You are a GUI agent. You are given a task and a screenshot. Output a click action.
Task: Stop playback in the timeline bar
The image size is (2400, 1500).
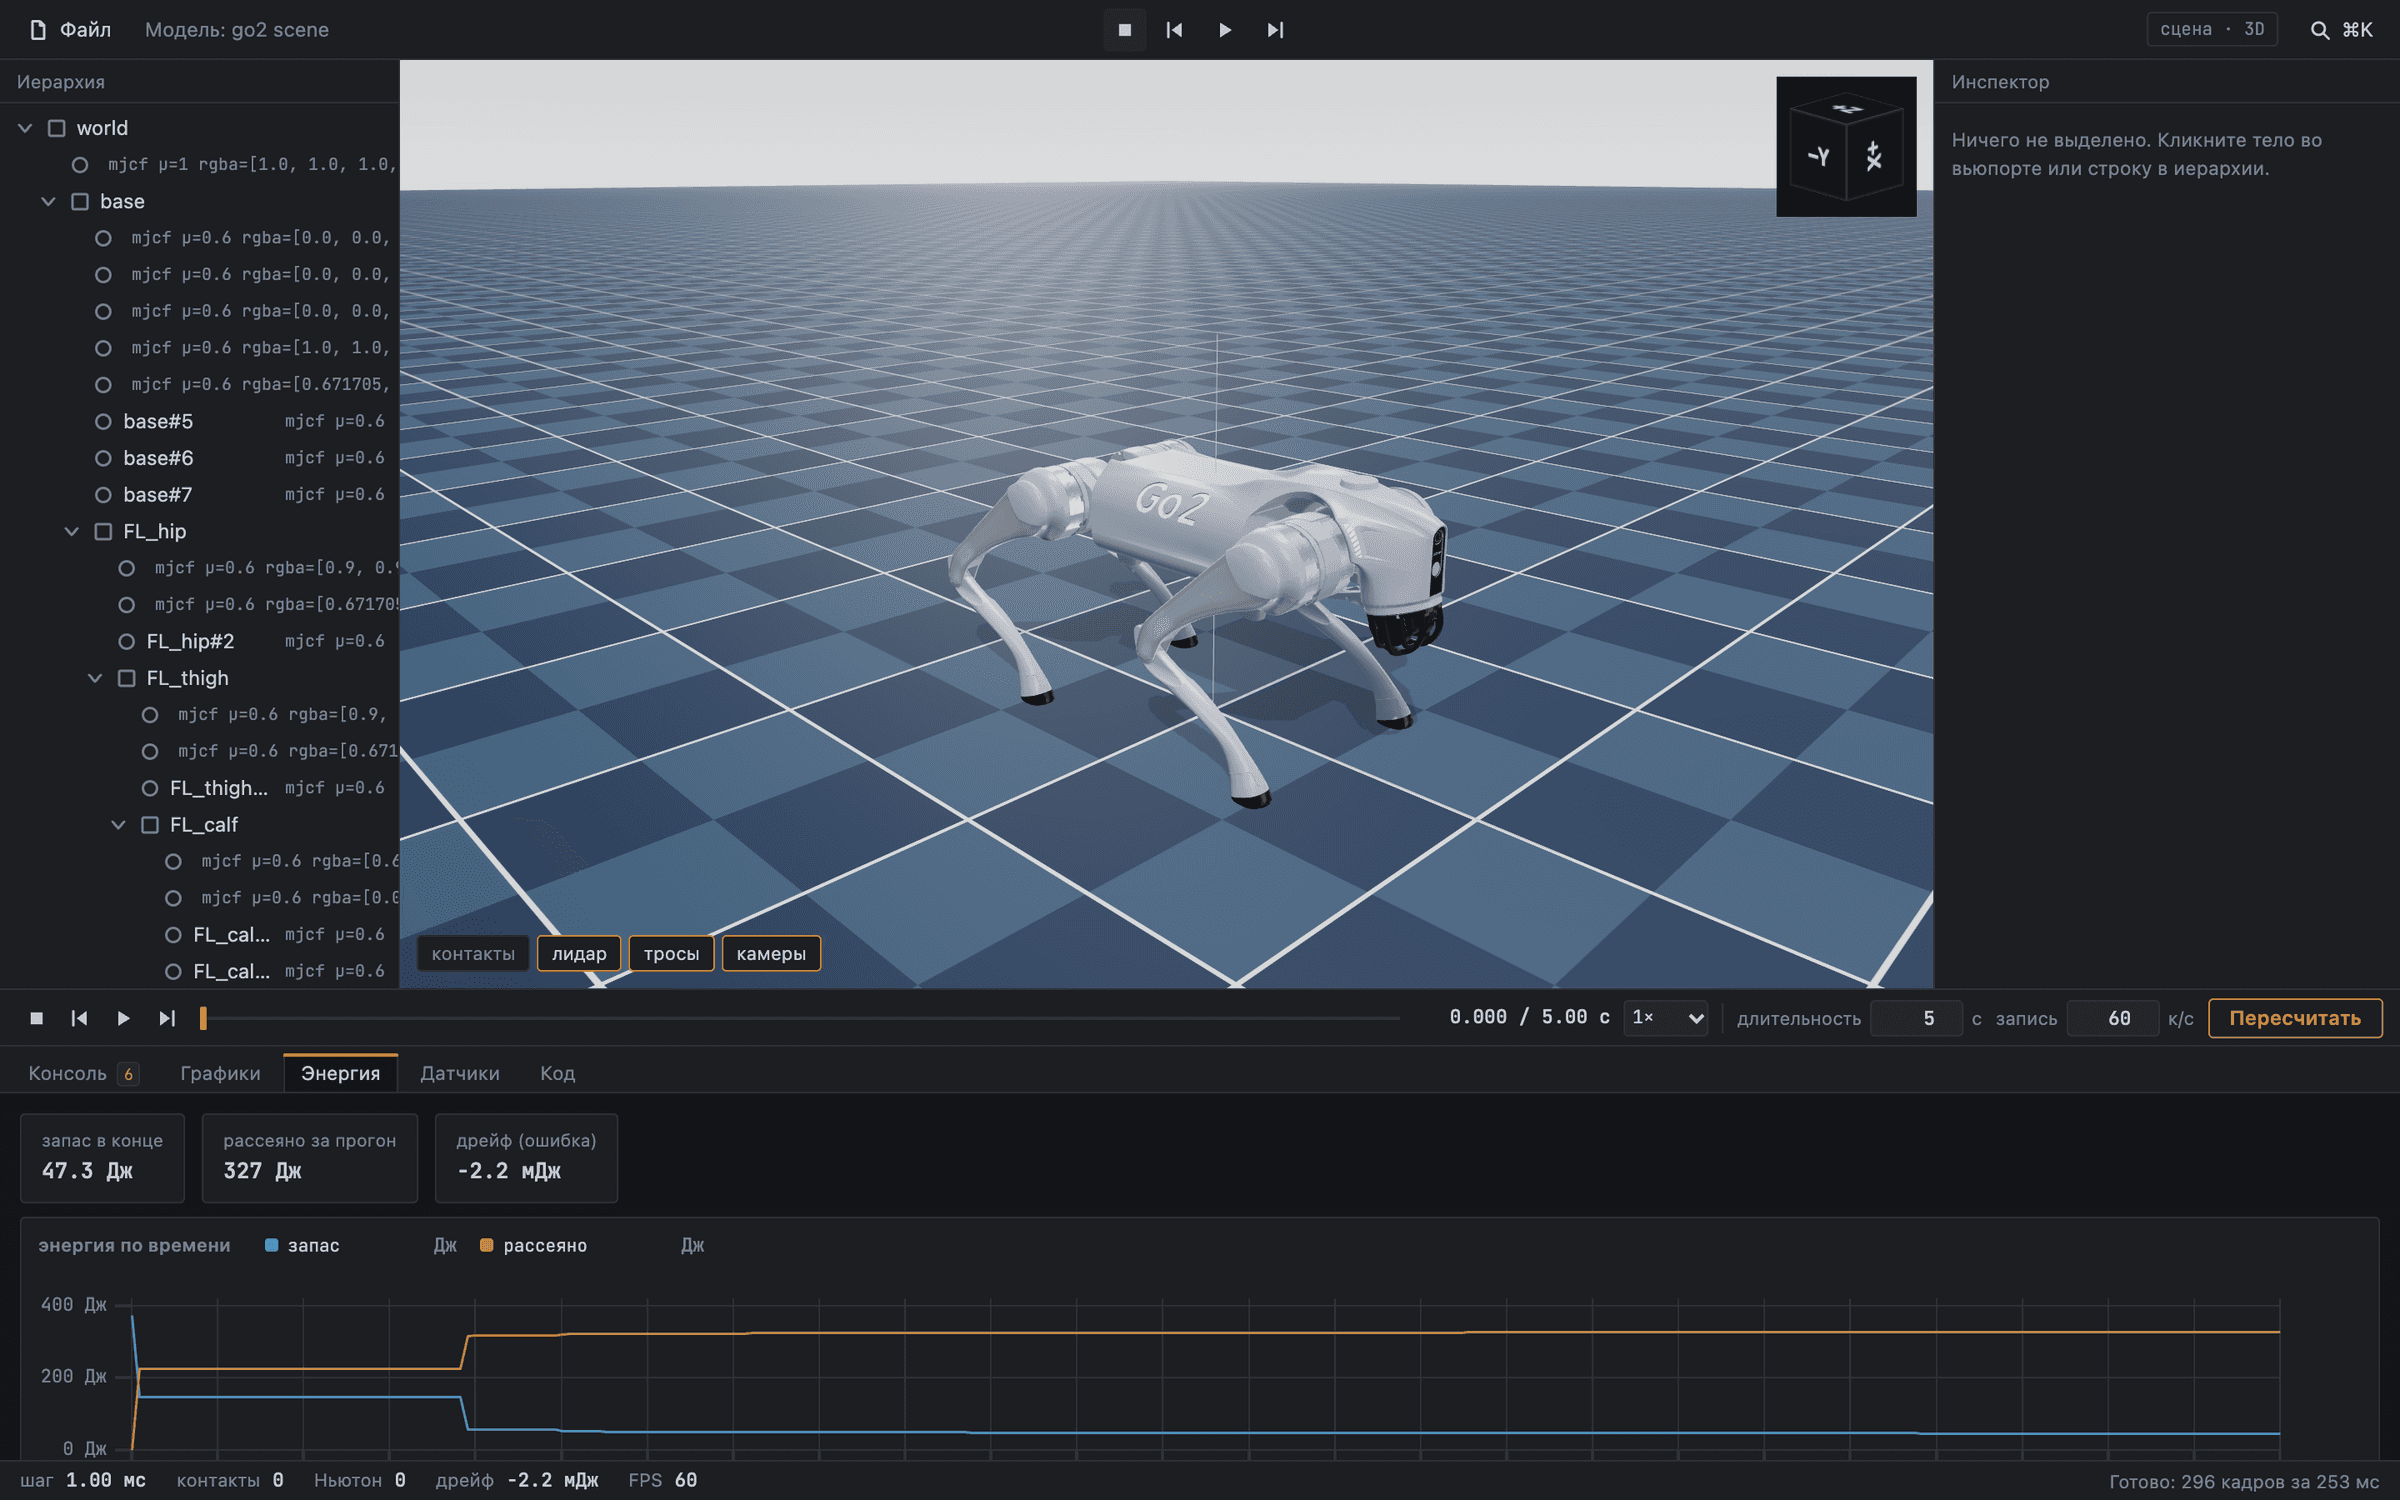[x=37, y=1018]
